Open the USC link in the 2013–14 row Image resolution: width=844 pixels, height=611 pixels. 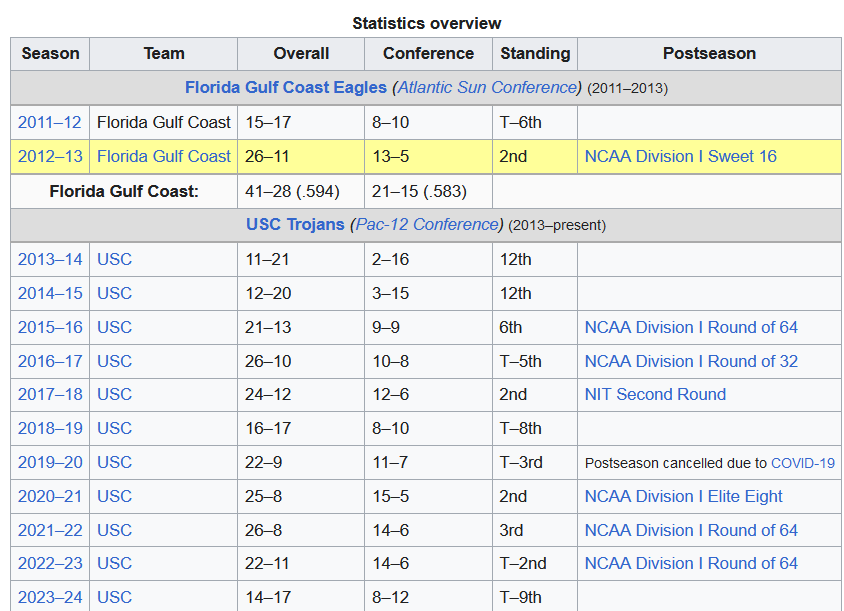(x=114, y=259)
